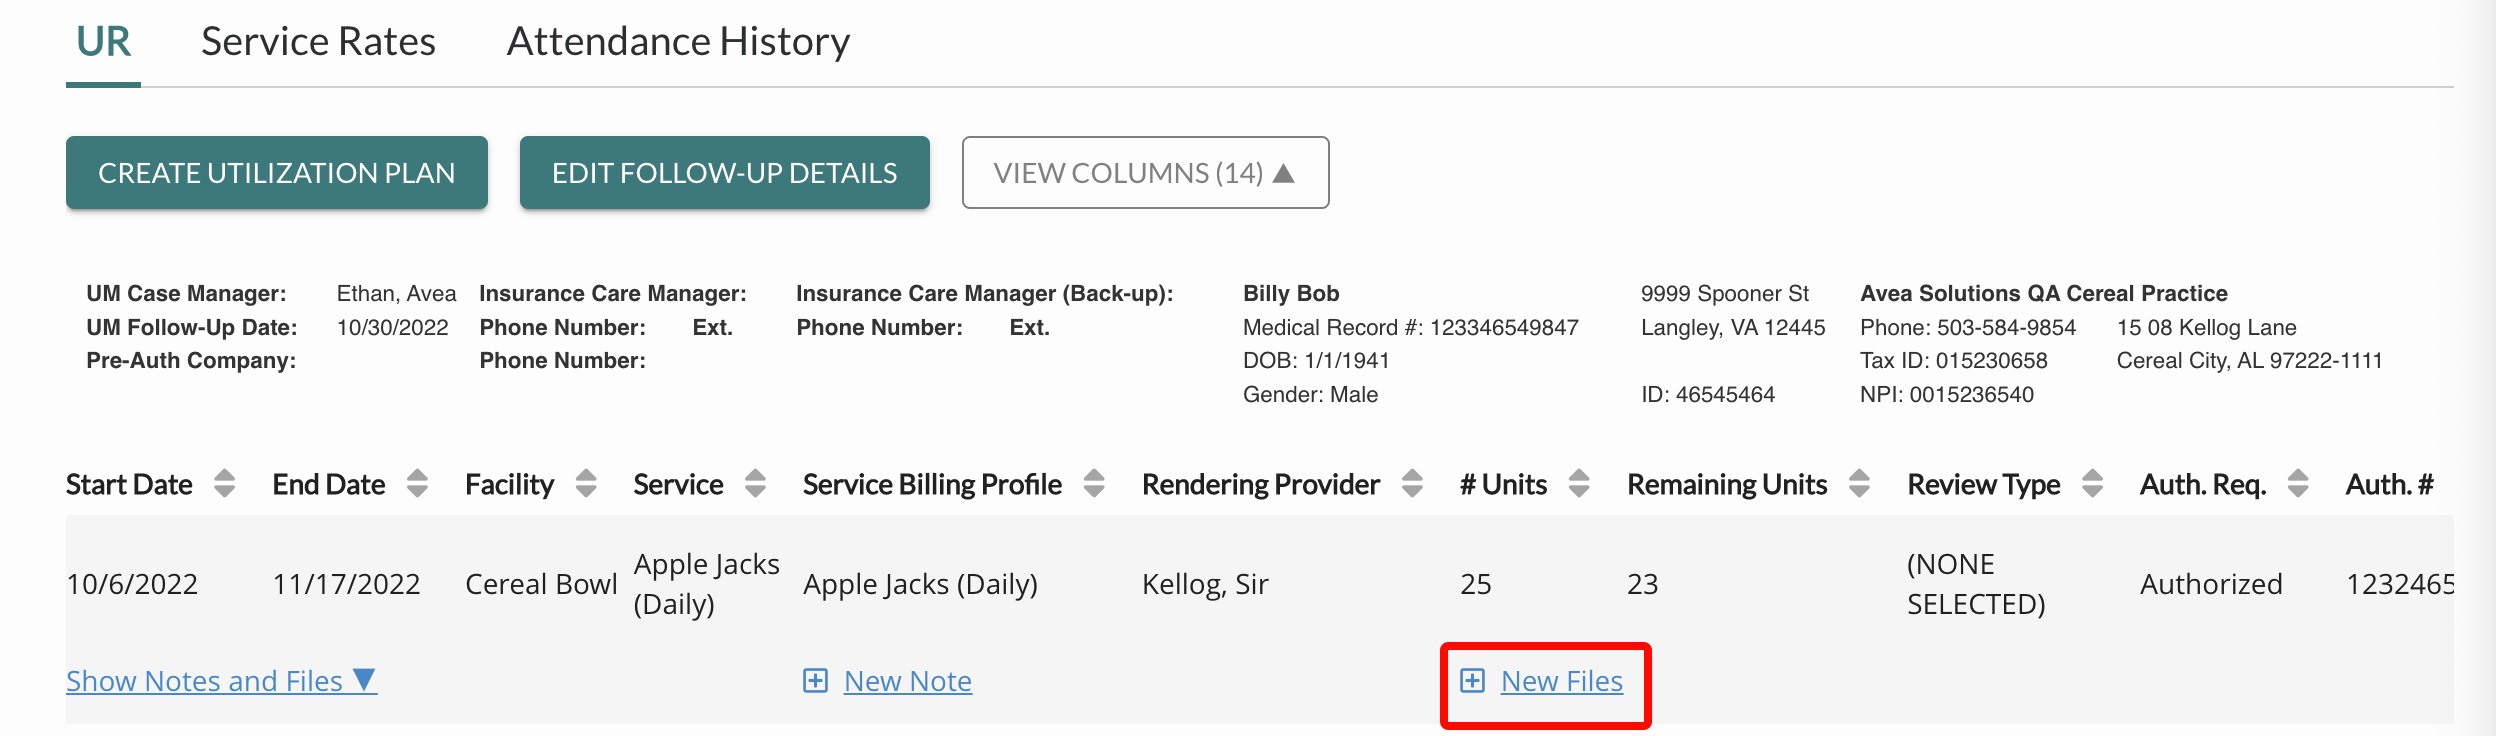Click UM Follow-Up Date value 10/30/2022
The image size is (2496, 736).
(x=392, y=327)
